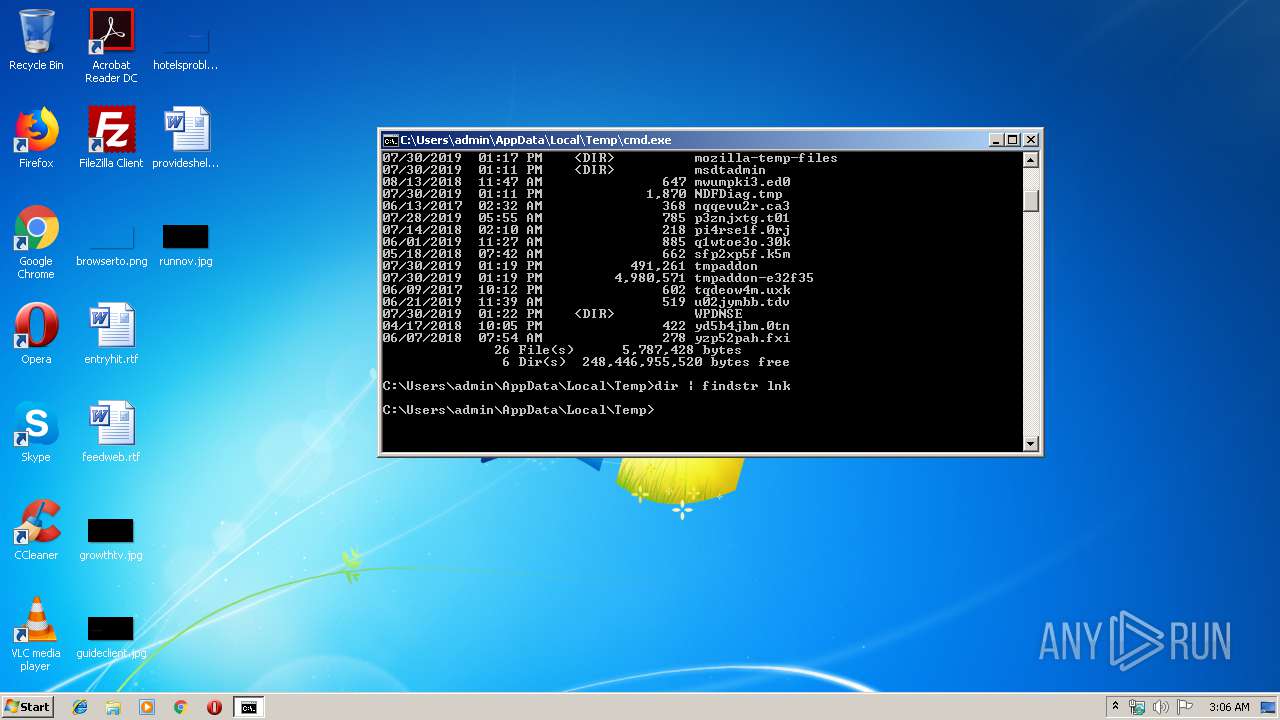Launch Skype desktop shortcut
1280x720 pixels.
[x=36, y=432]
